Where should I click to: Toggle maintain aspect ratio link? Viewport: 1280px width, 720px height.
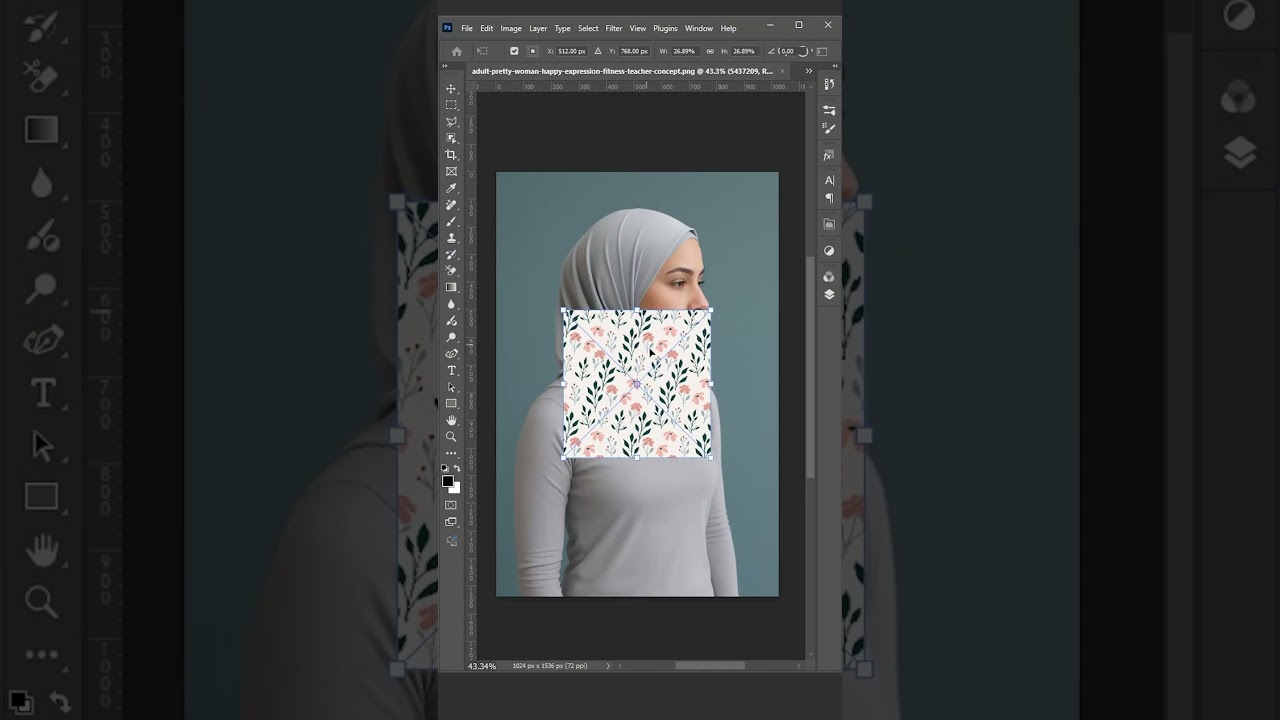(x=710, y=51)
